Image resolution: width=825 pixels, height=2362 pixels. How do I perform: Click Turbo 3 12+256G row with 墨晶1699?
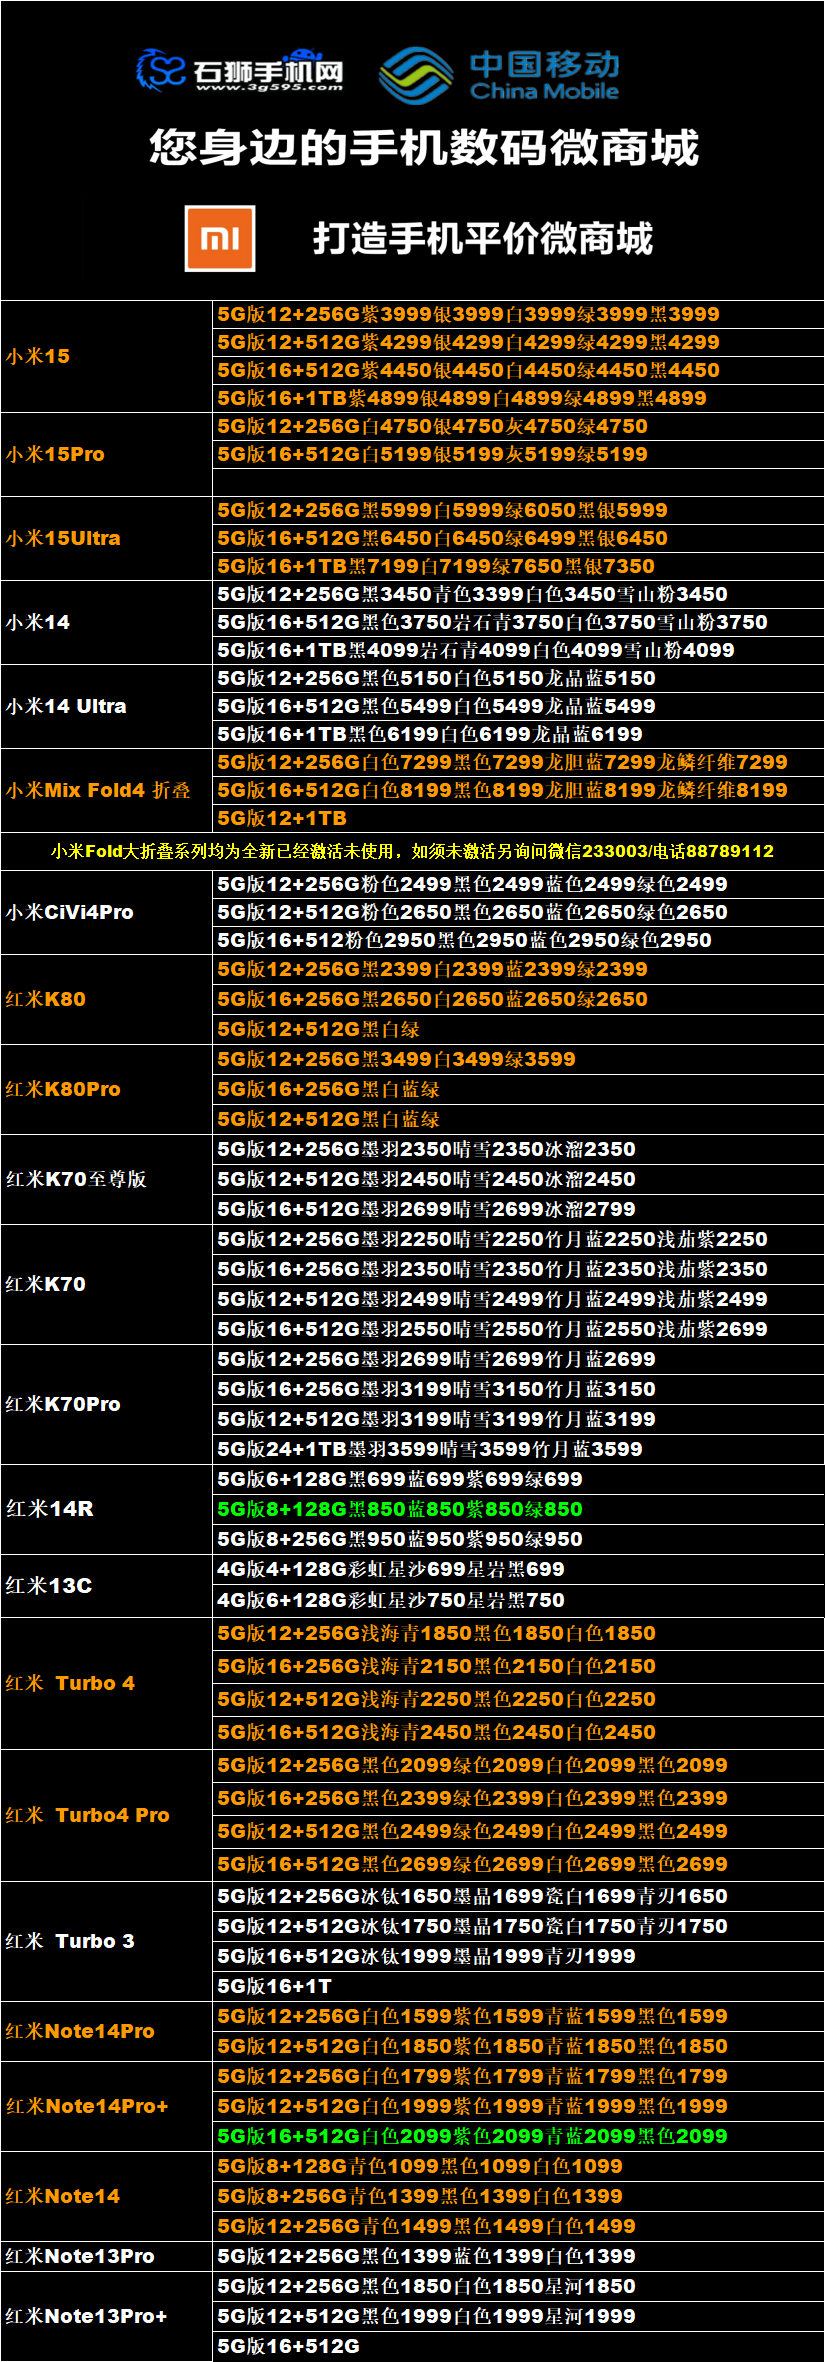tap(518, 1896)
